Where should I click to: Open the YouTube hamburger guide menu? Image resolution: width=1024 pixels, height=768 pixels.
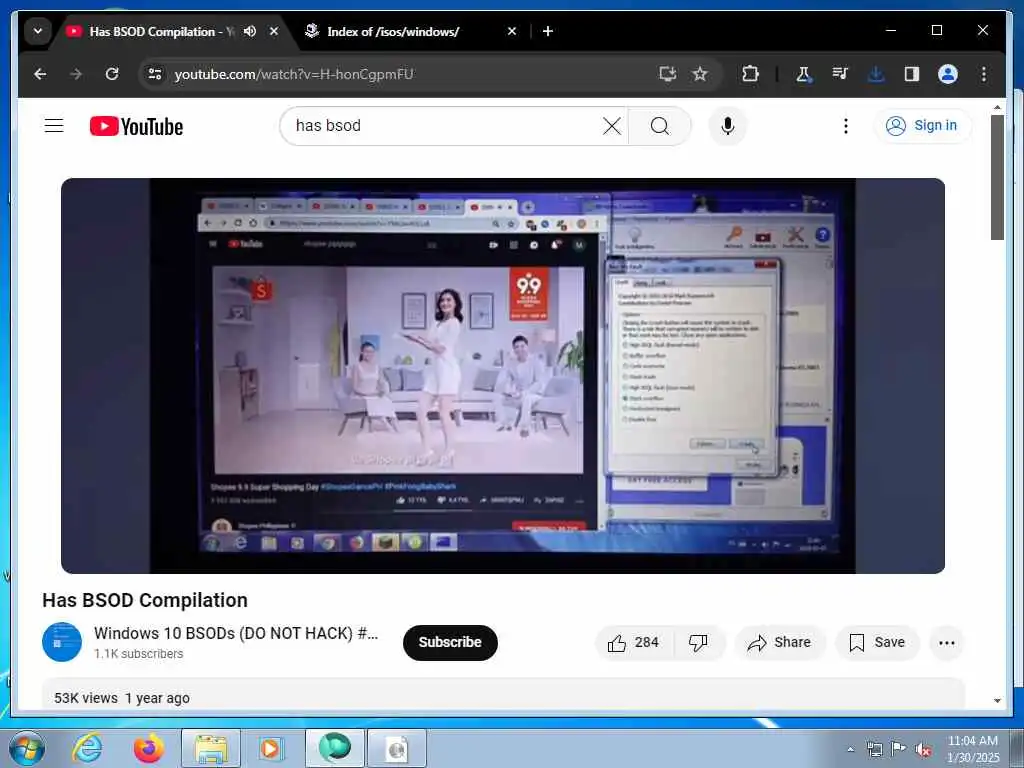(54, 125)
